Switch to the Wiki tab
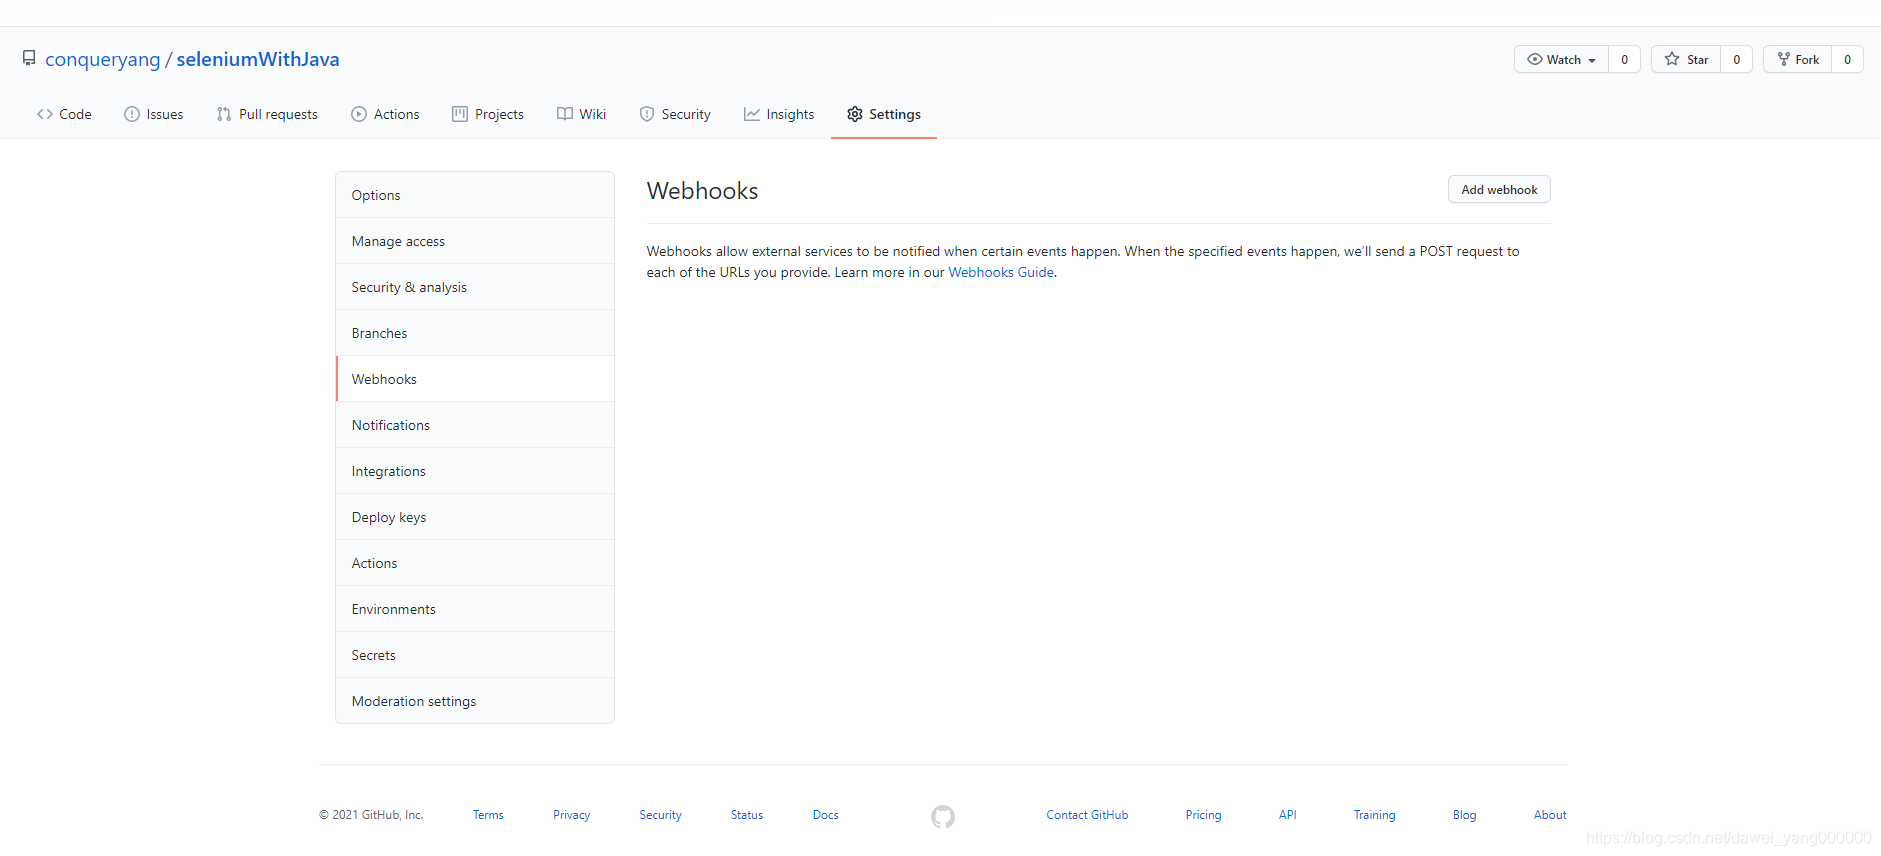The width and height of the screenshot is (1881, 856). coord(581,114)
